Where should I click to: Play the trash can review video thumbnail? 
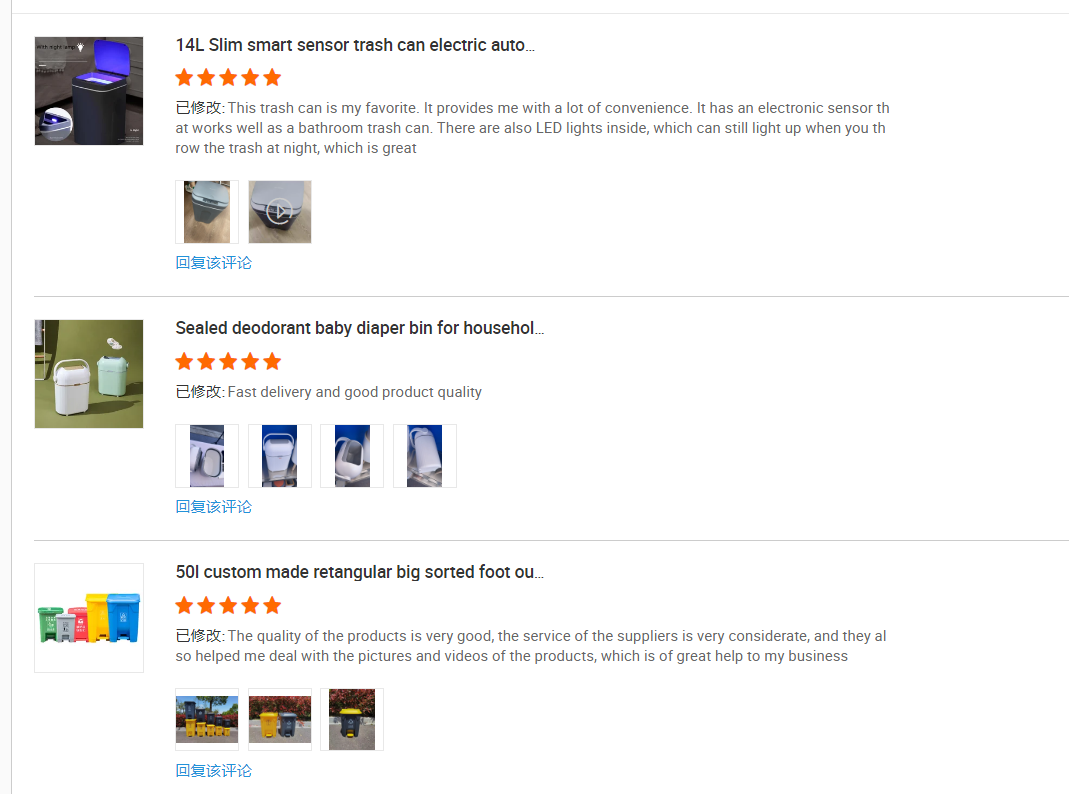click(x=280, y=212)
